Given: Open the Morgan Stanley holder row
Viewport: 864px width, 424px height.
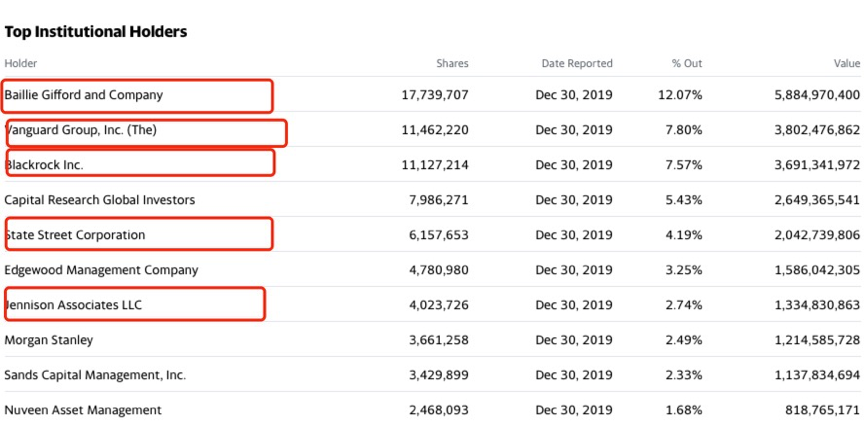Looking at the screenshot, I should click(x=49, y=340).
